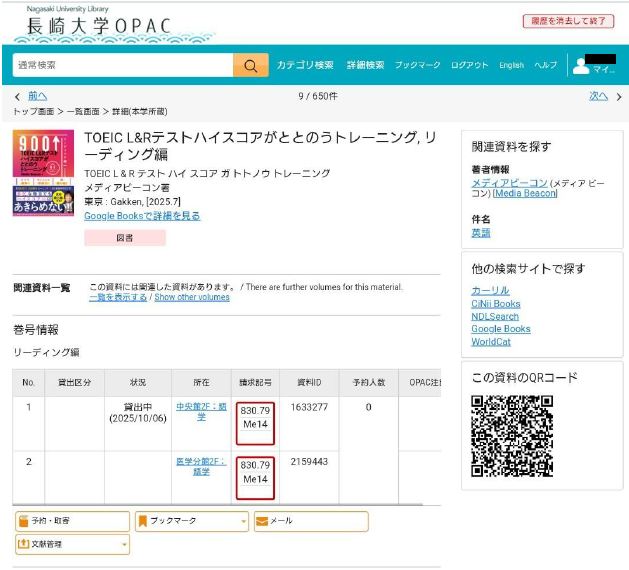Image resolution: width=629 pixels, height=570 pixels.
Task: Focus the 通常検索 search input field
Action: click(123, 65)
